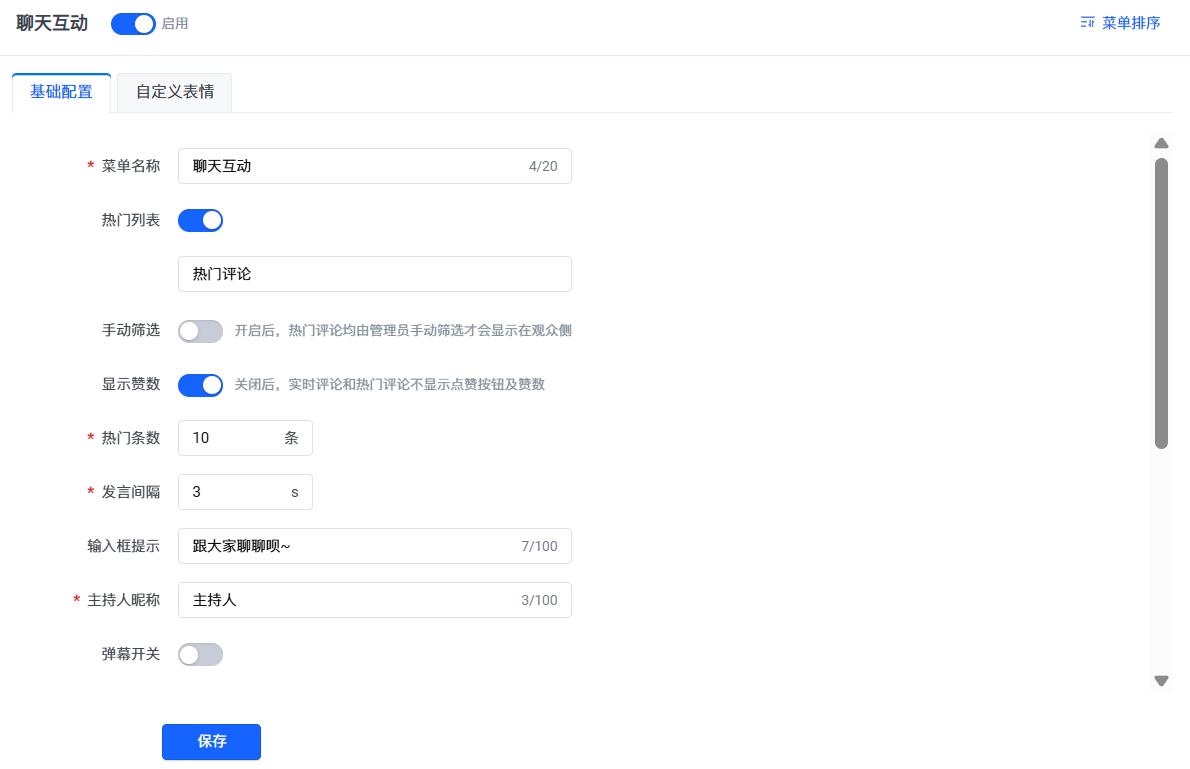The height and width of the screenshot is (769, 1190).
Task: Click the 热门列表 label
Action: pos(131,220)
